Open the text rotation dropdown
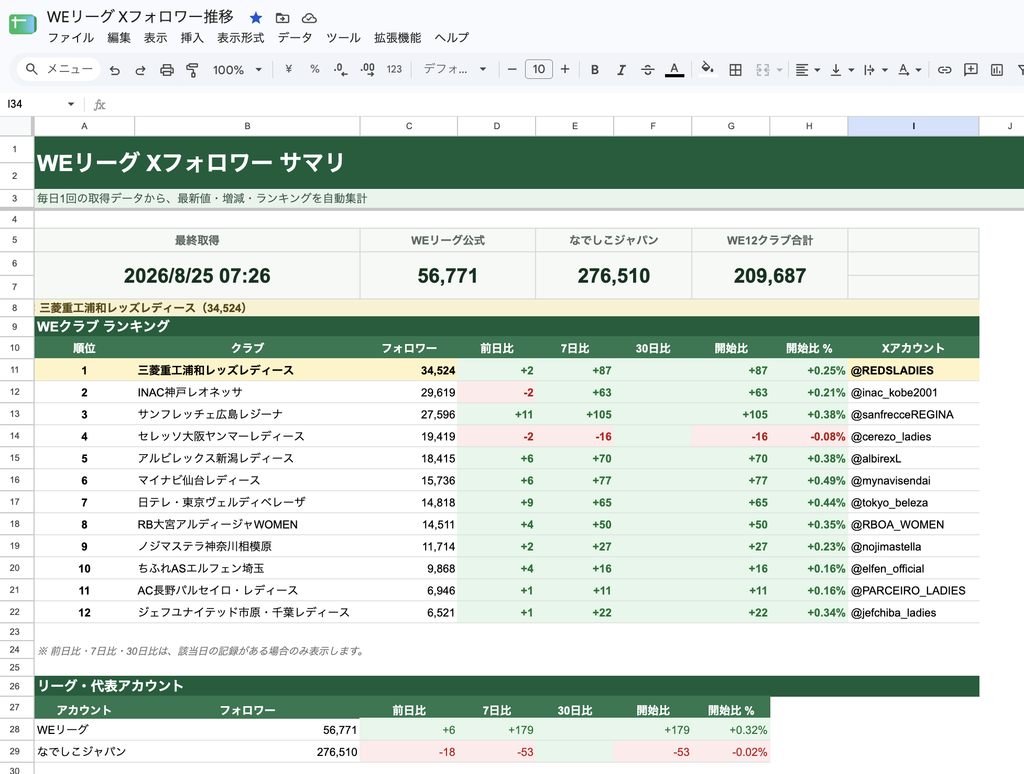Screen dimensions: 1024x774 click(x=909, y=69)
